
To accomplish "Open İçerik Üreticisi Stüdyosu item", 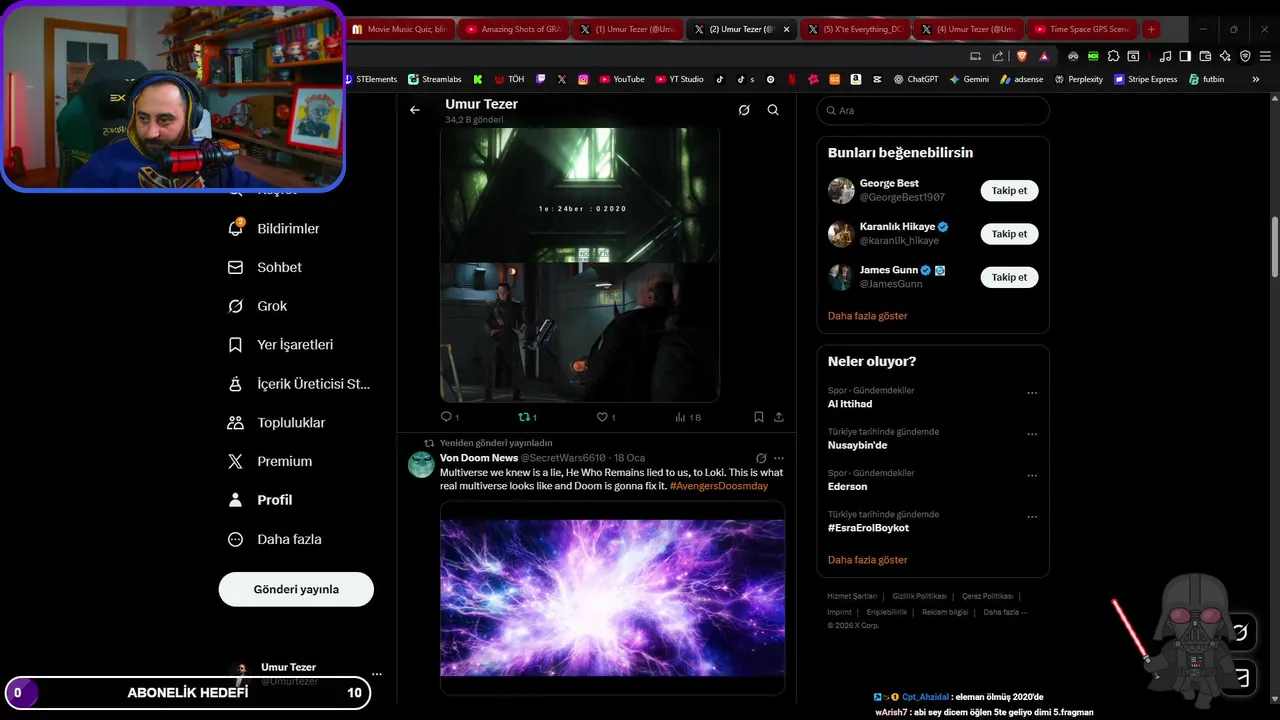I will (x=299, y=383).
